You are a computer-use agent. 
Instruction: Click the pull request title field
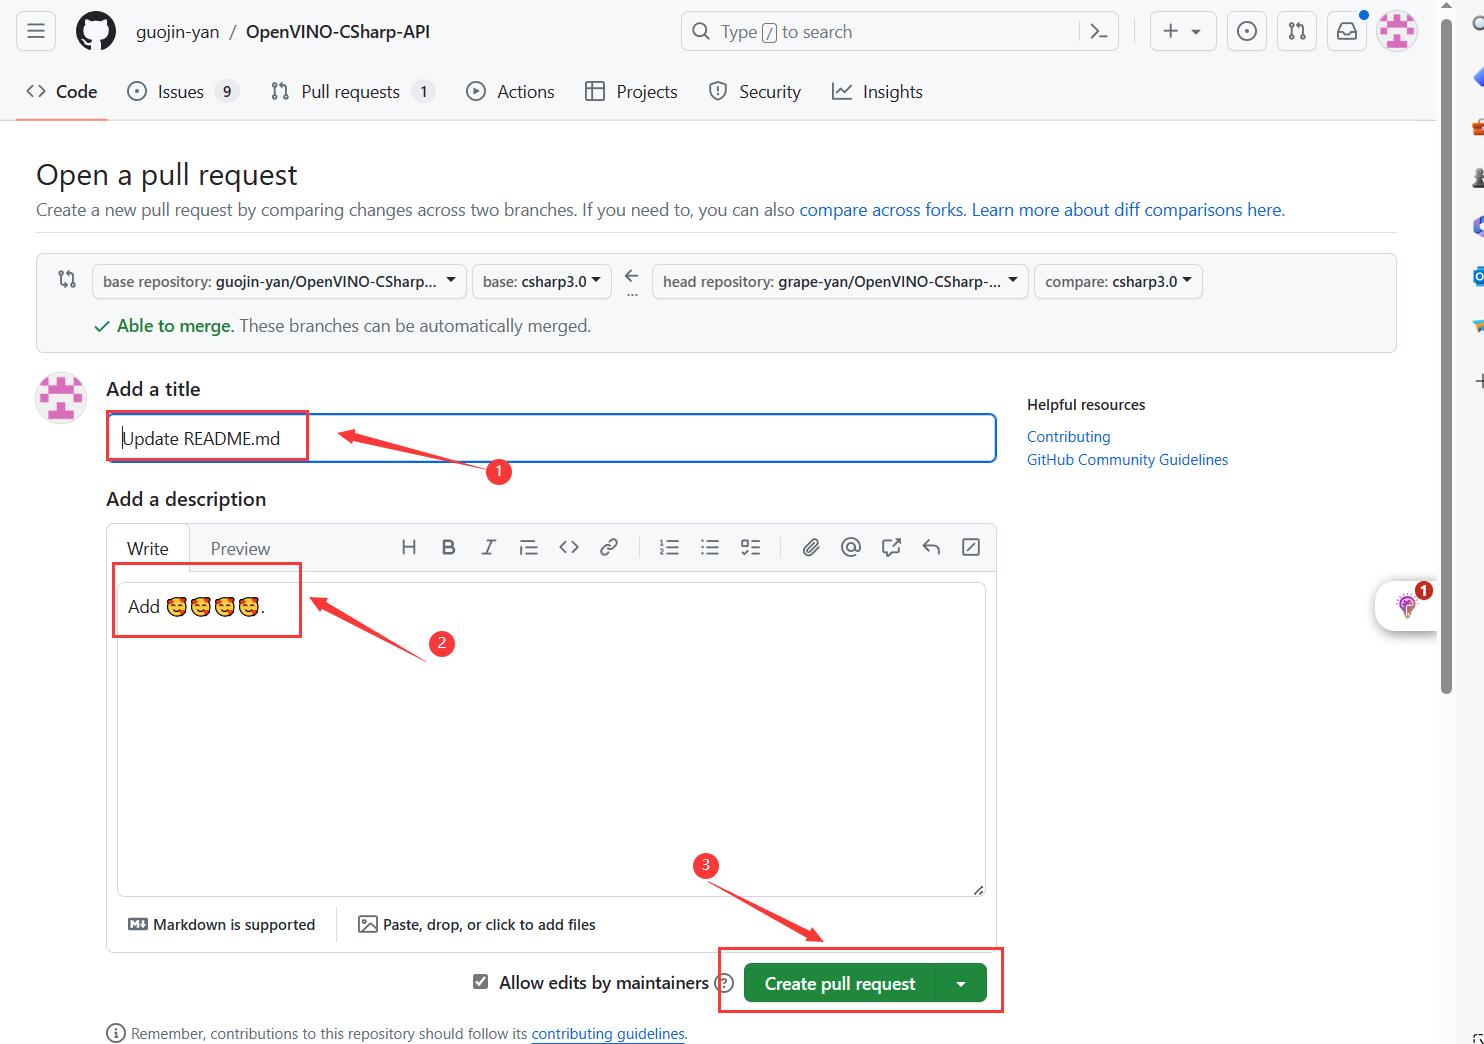pyautogui.click(x=551, y=438)
